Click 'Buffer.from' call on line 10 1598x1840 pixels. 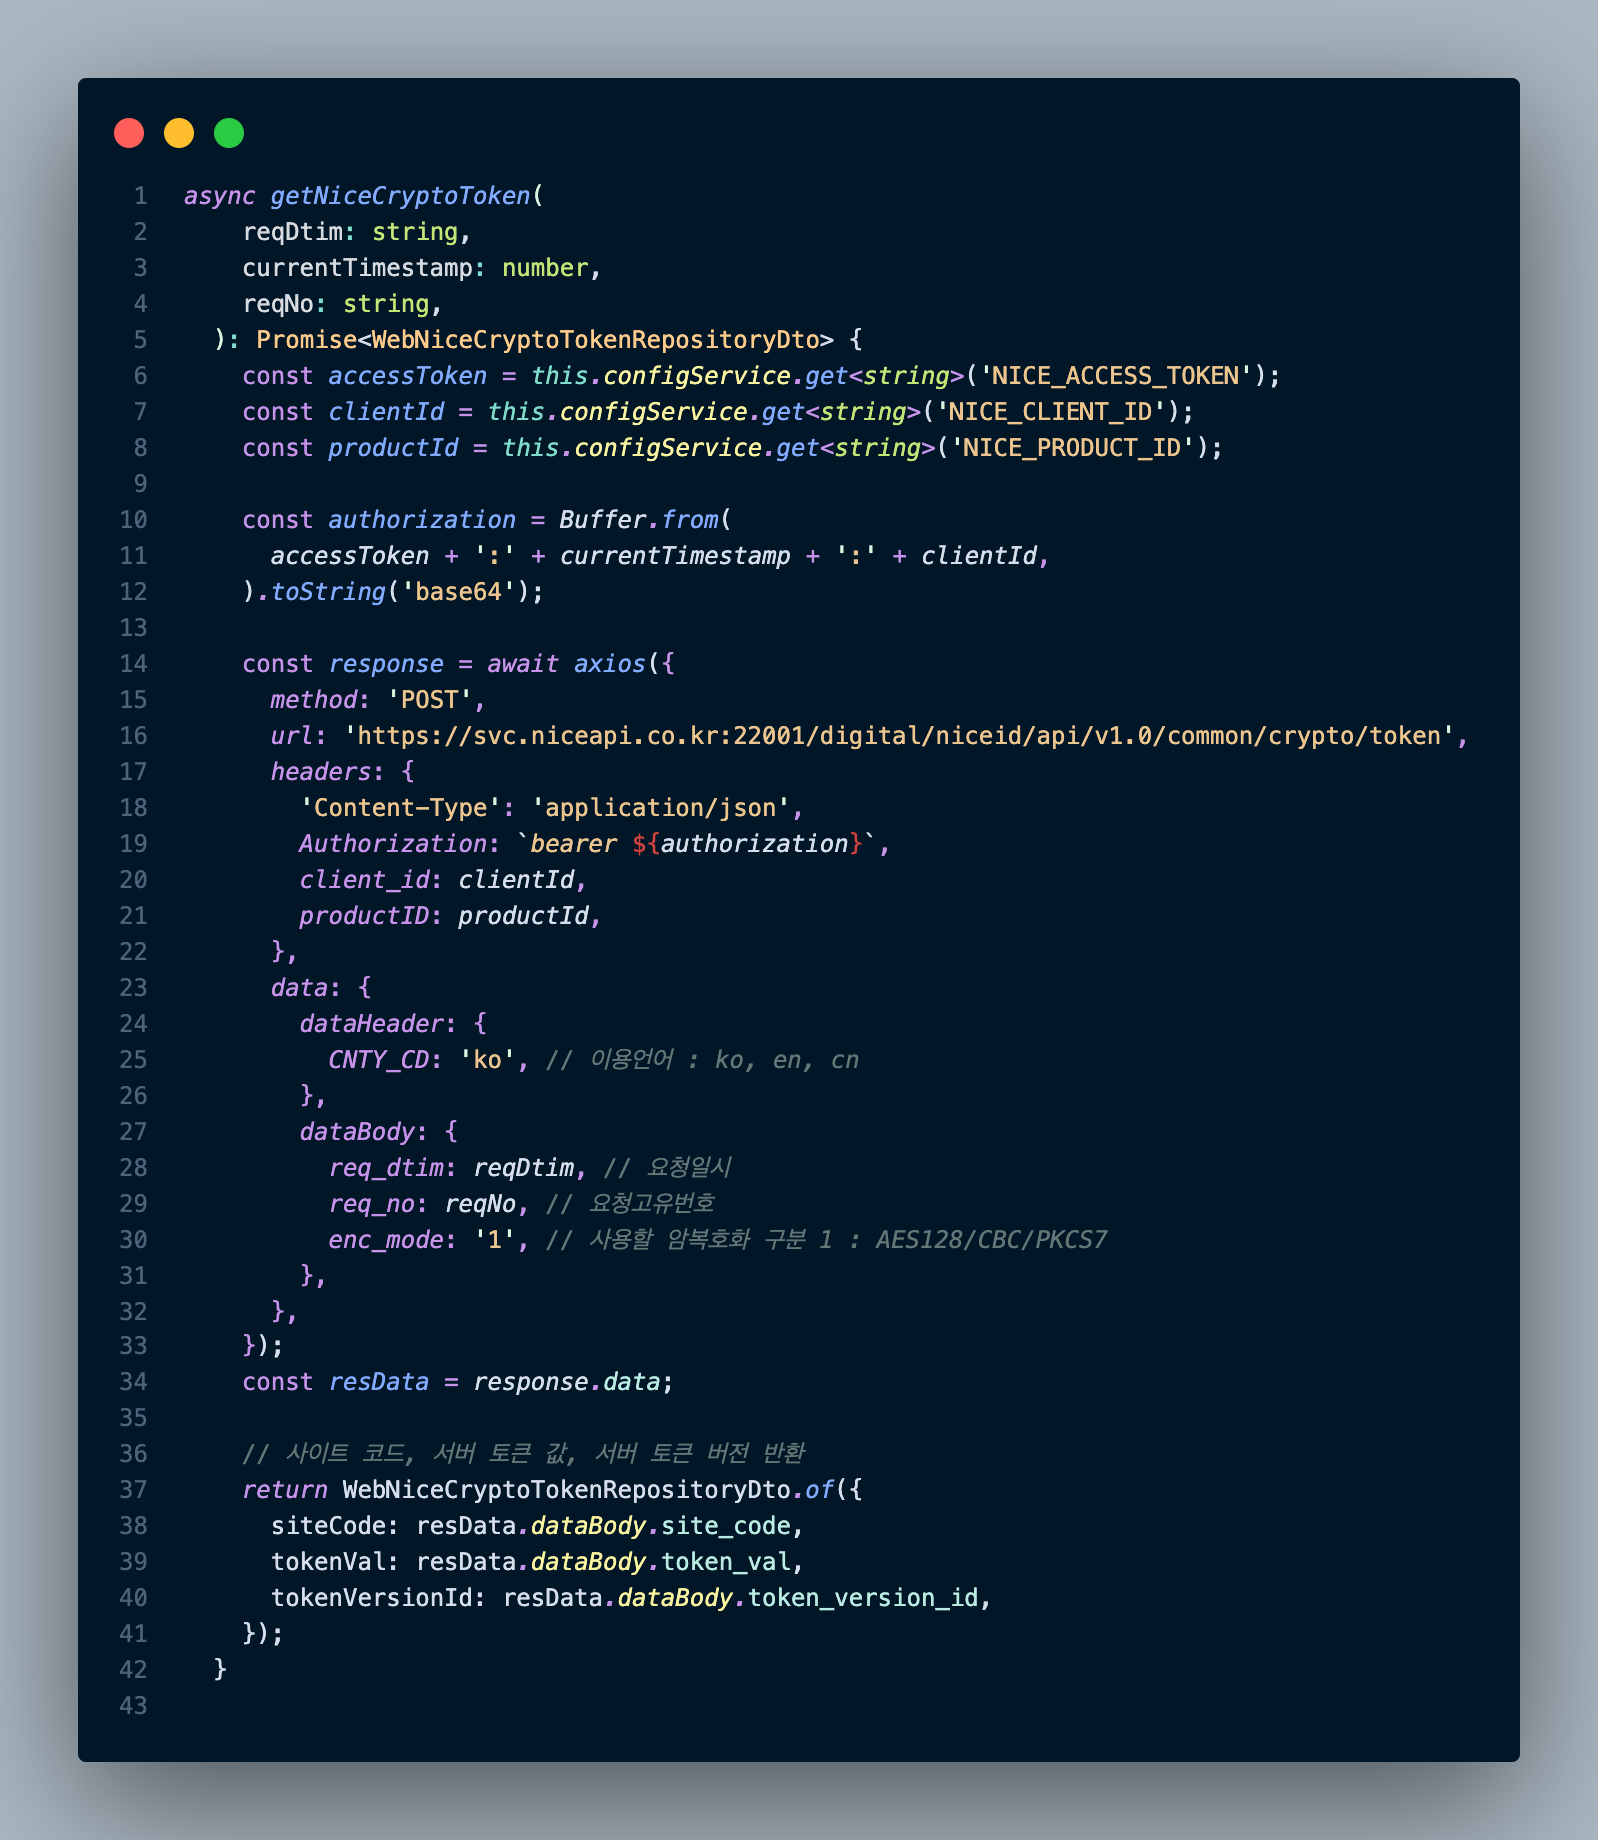(639, 520)
